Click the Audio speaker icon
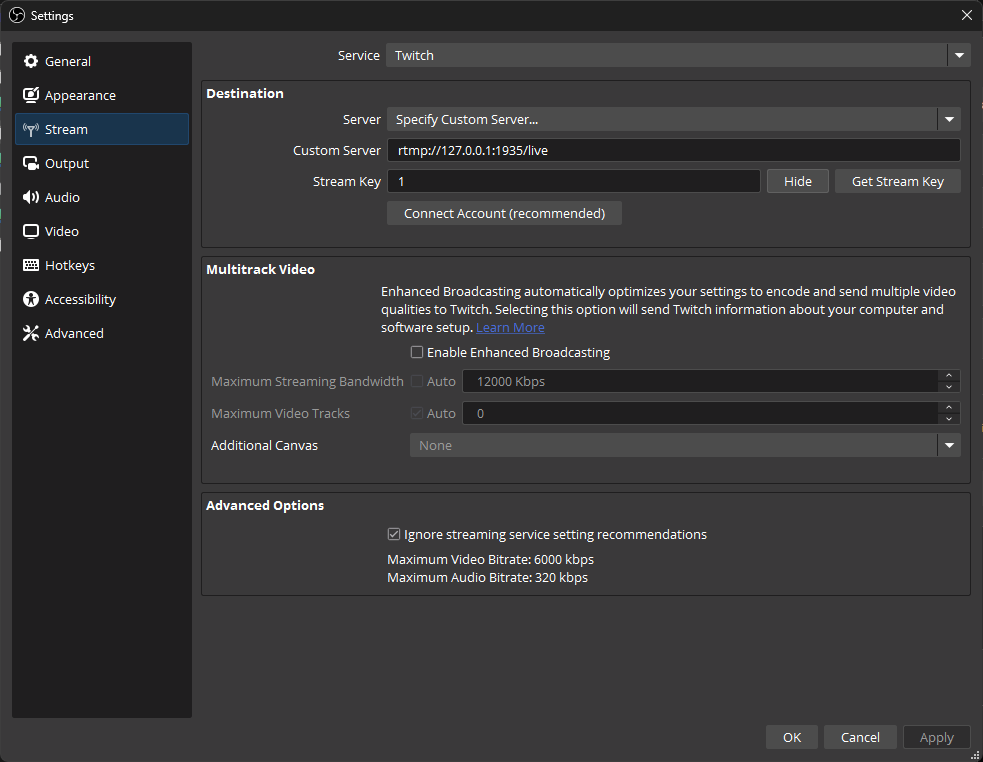 click(x=31, y=197)
